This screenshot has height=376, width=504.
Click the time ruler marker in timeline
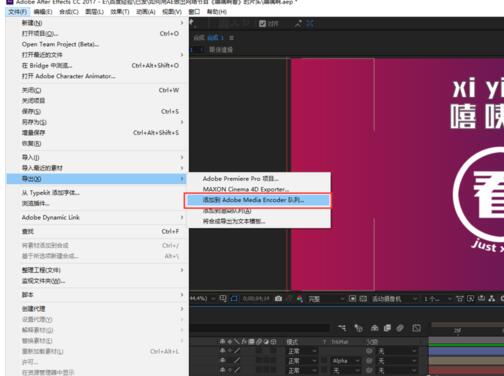457,331
